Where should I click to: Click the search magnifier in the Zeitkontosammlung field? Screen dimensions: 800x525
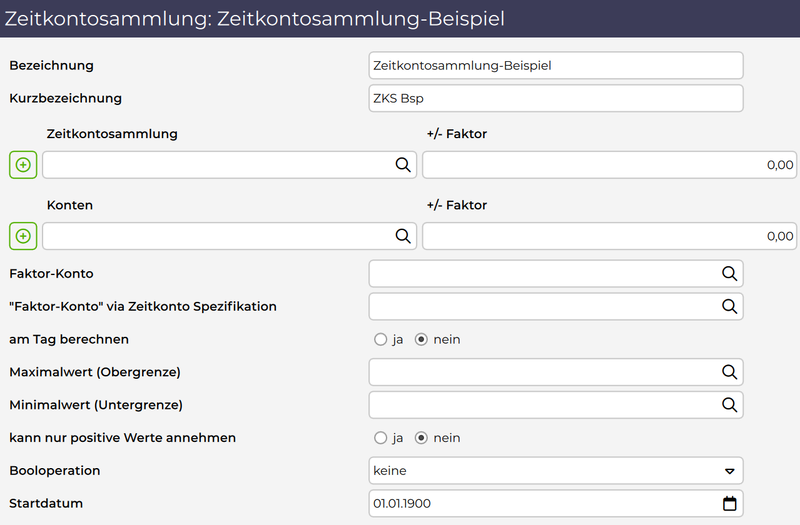point(403,165)
